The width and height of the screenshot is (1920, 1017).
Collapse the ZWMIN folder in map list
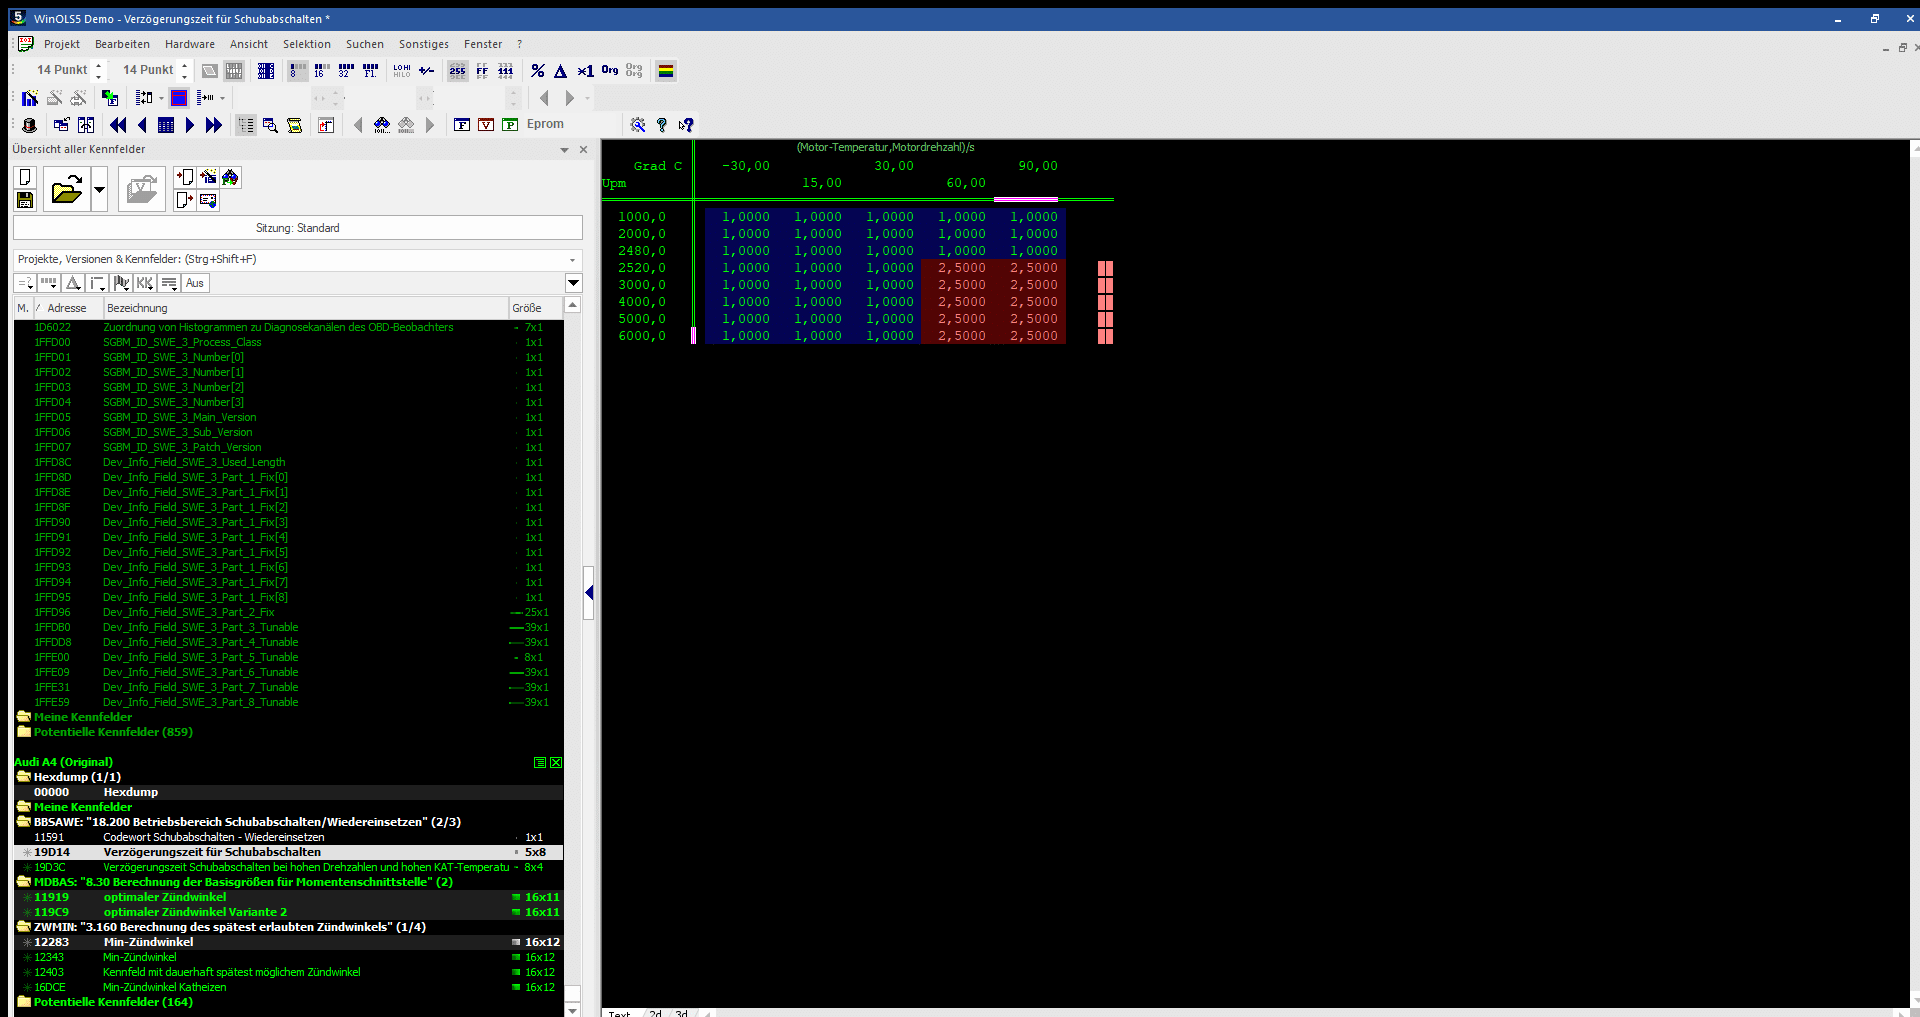pyautogui.click(x=23, y=927)
